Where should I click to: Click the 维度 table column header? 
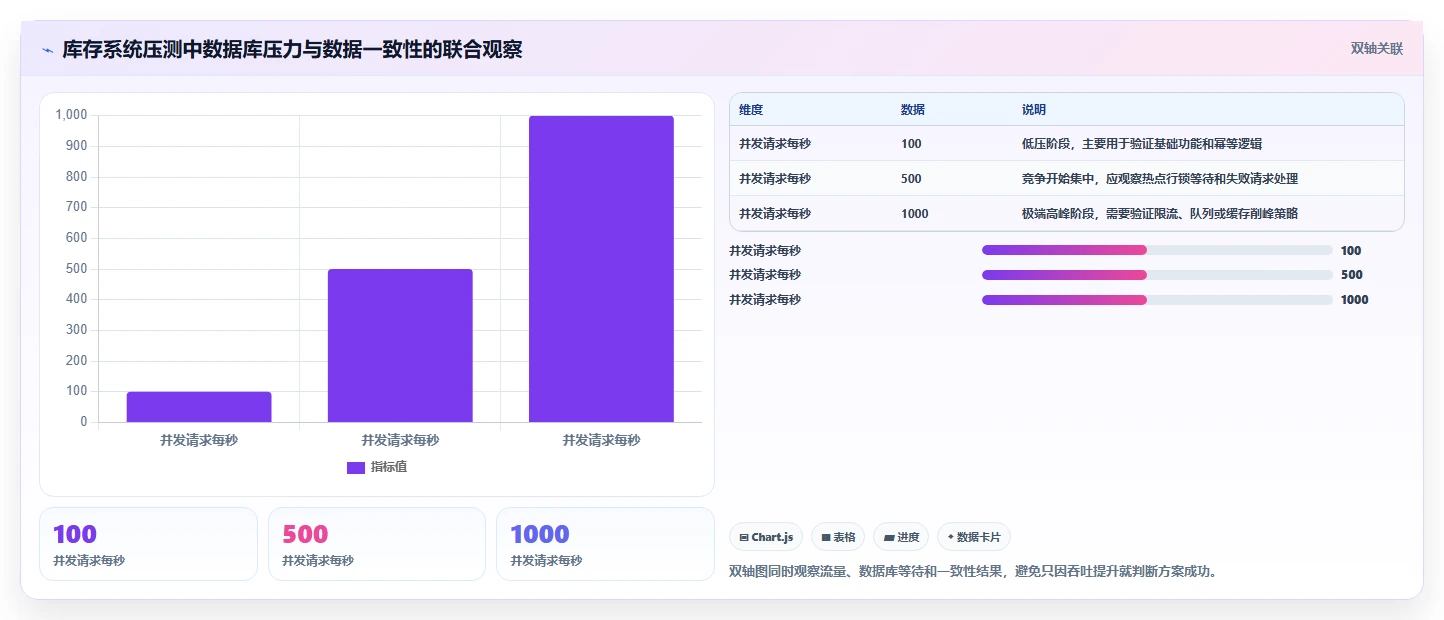pos(750,109)
